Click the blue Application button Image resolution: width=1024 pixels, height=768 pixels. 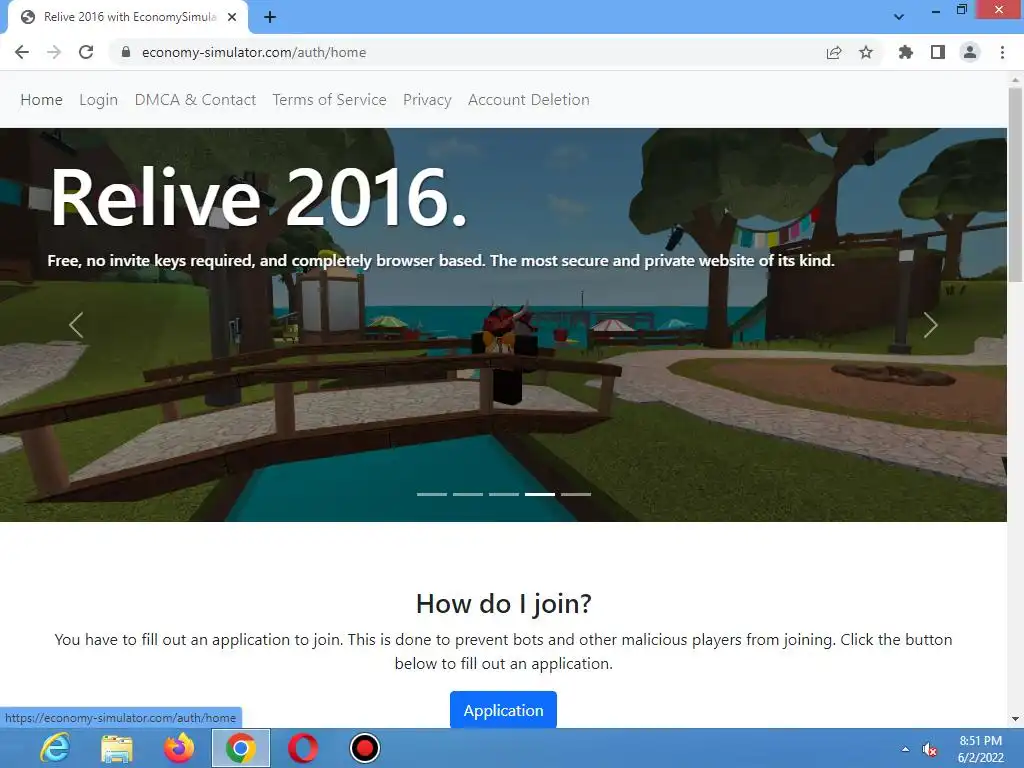pos(504,710)
